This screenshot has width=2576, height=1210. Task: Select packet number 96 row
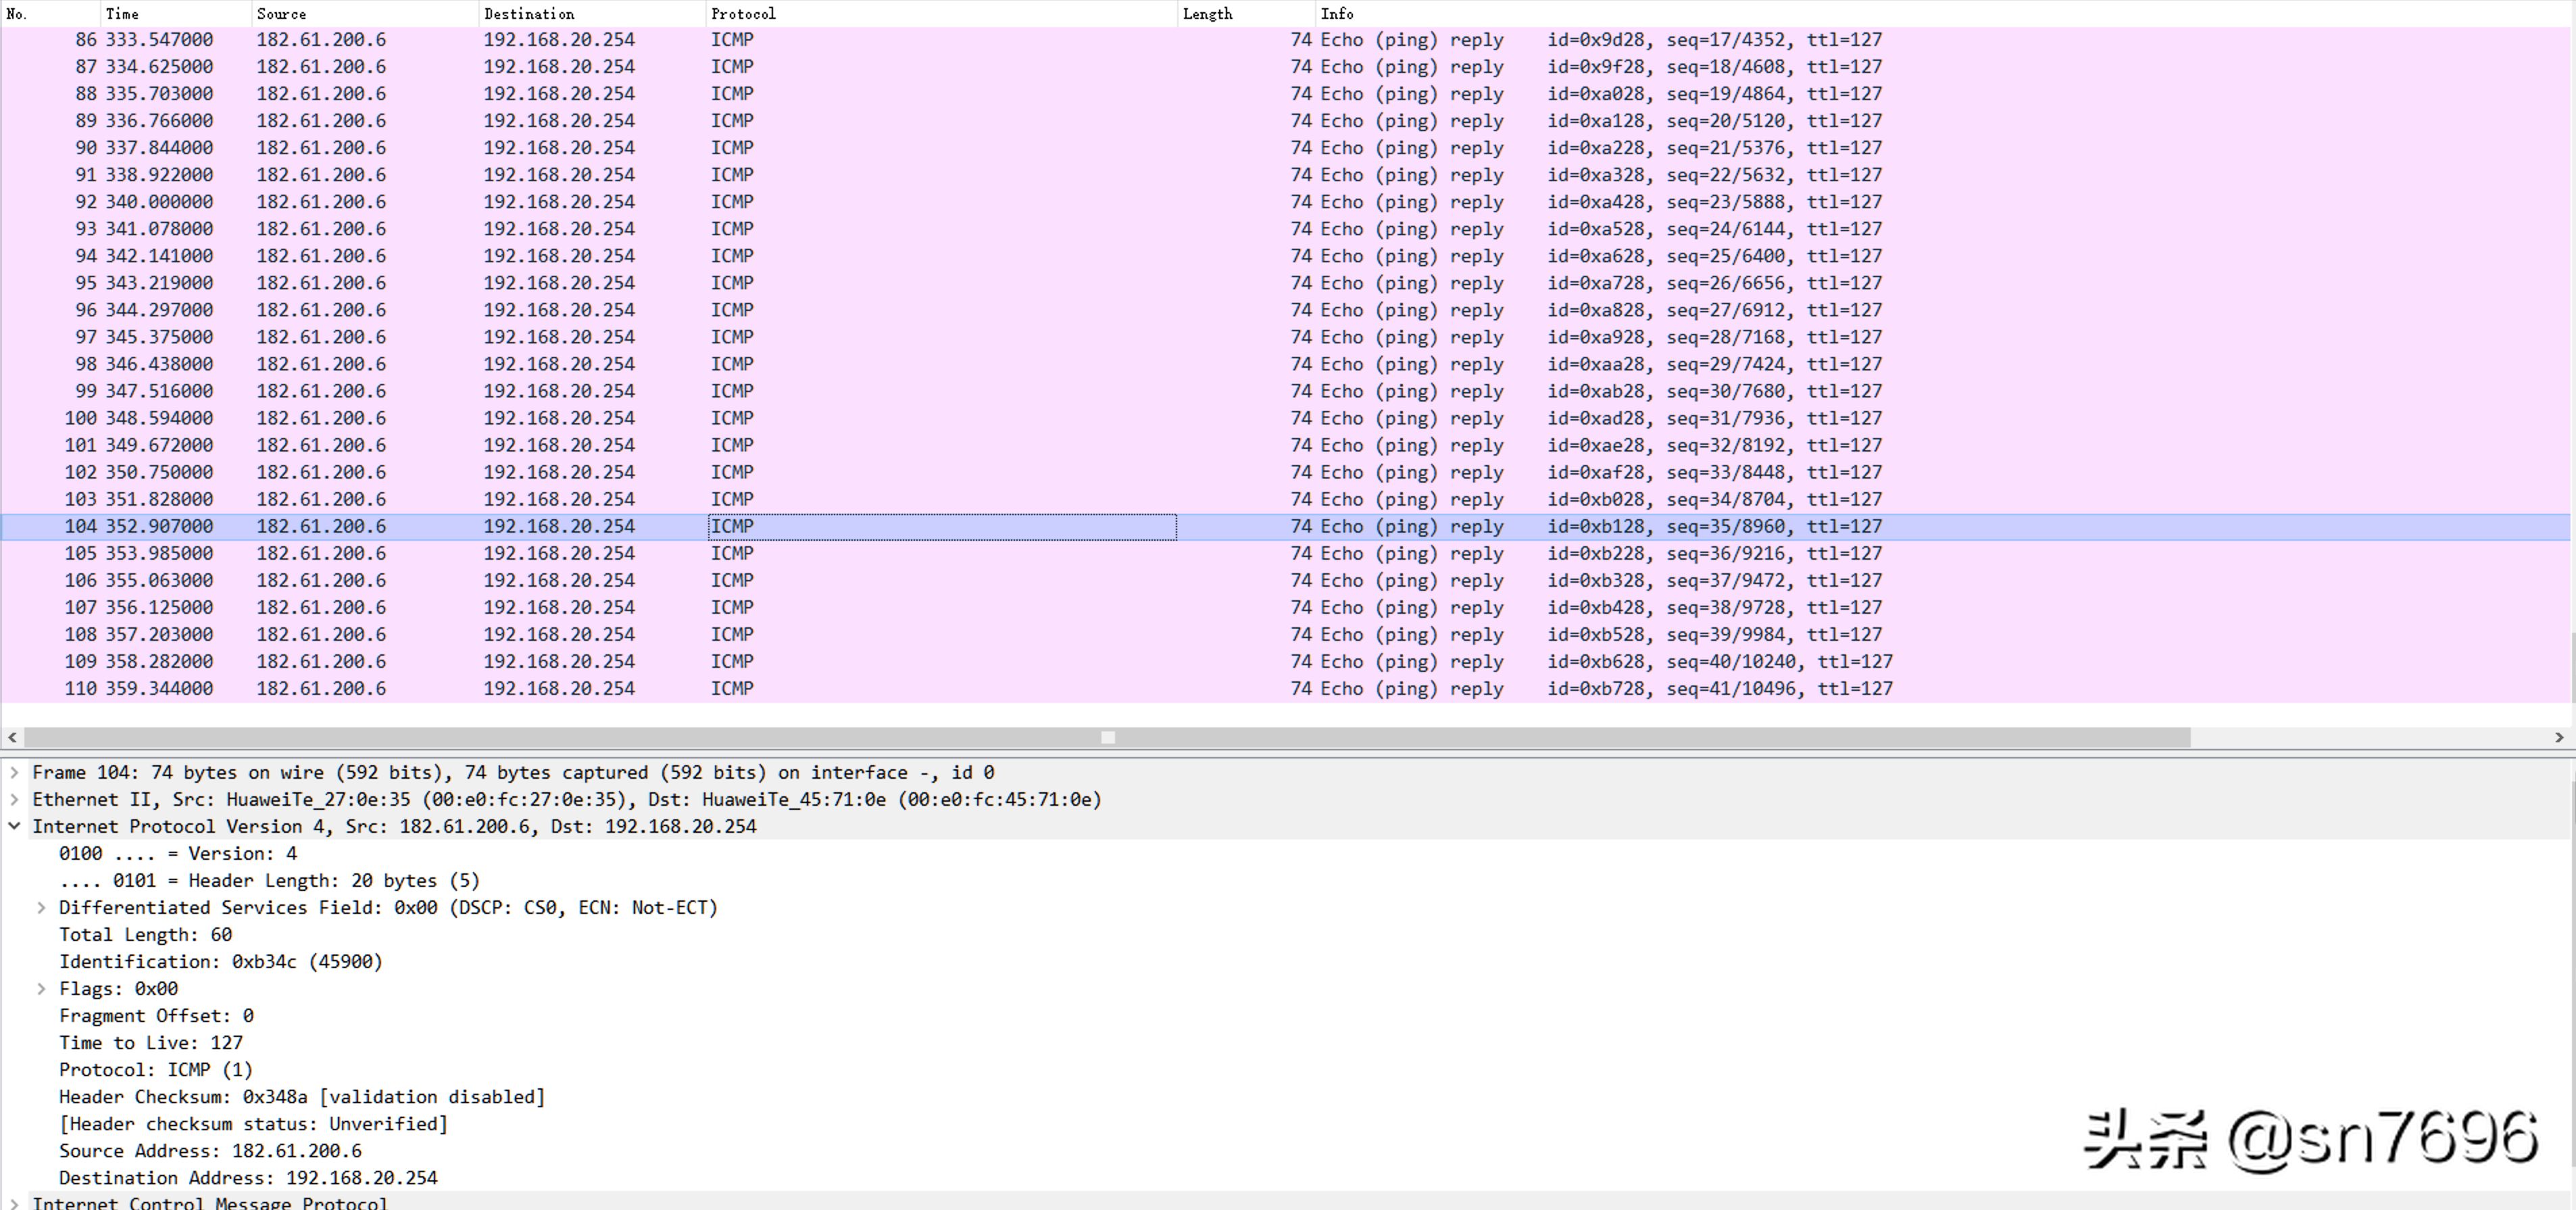(1286, 310)
